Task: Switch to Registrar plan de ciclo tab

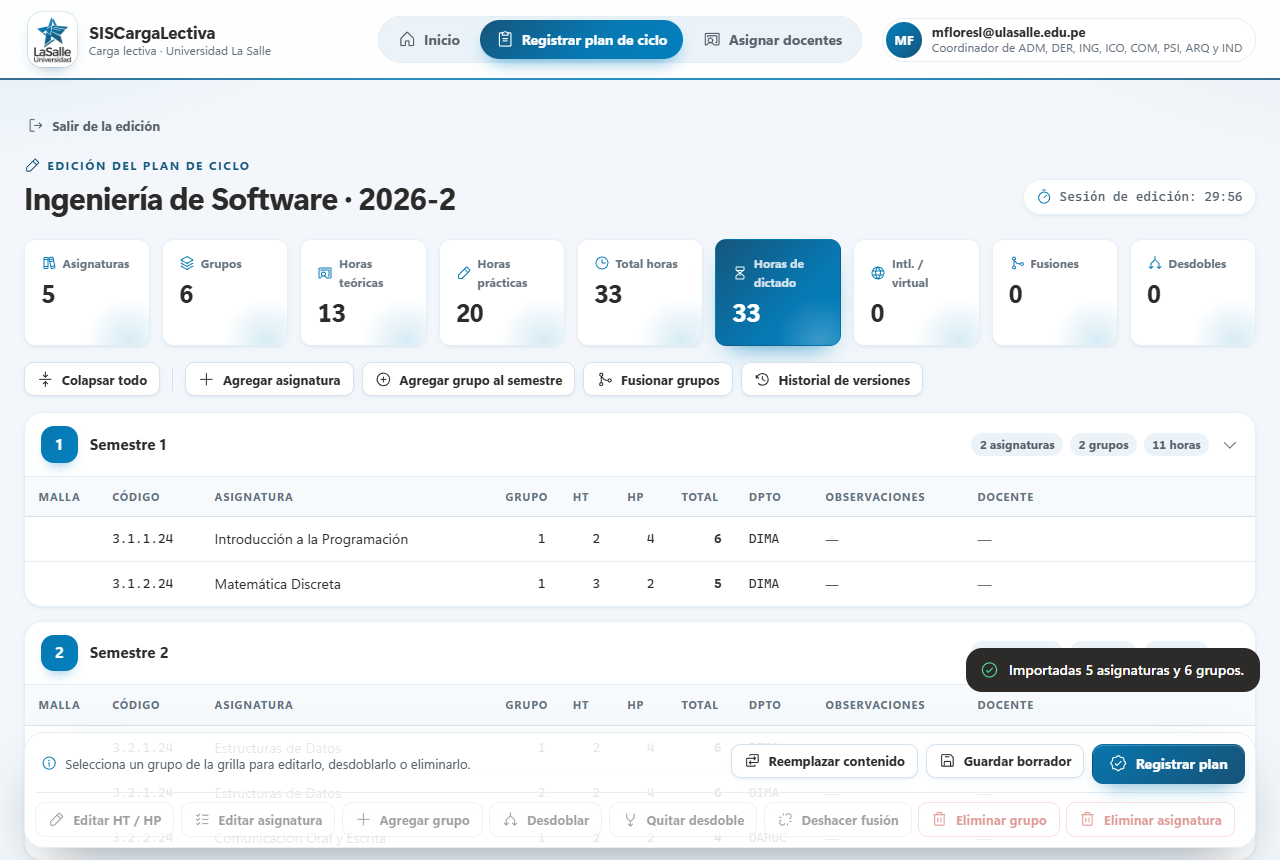Action: point(581,40)
